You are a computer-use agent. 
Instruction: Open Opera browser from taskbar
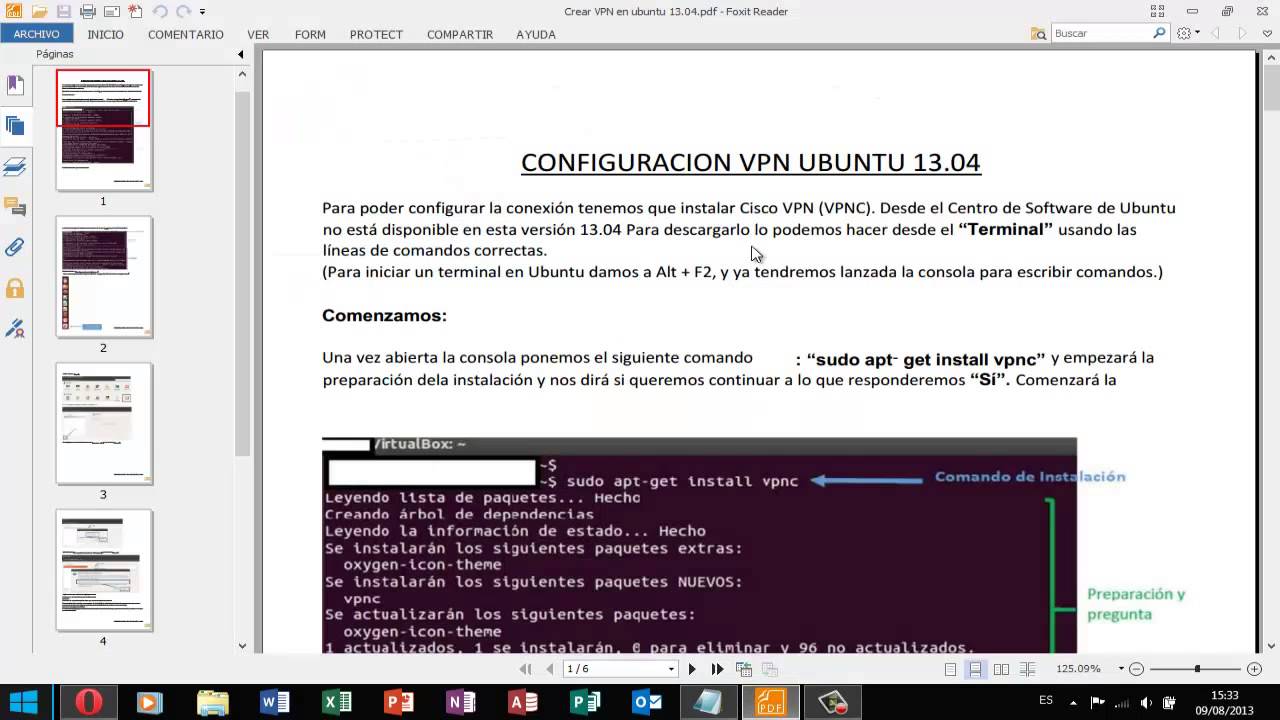pos(88,702)
